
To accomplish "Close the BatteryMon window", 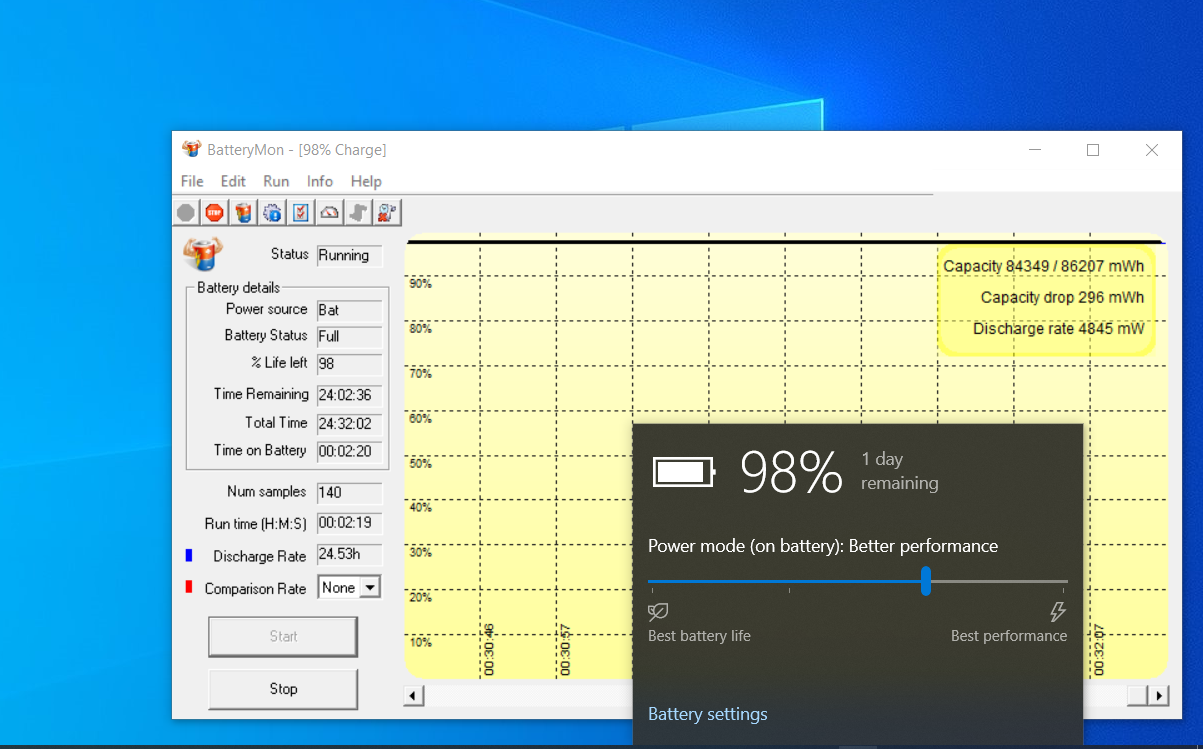I will click(1152, 150).
